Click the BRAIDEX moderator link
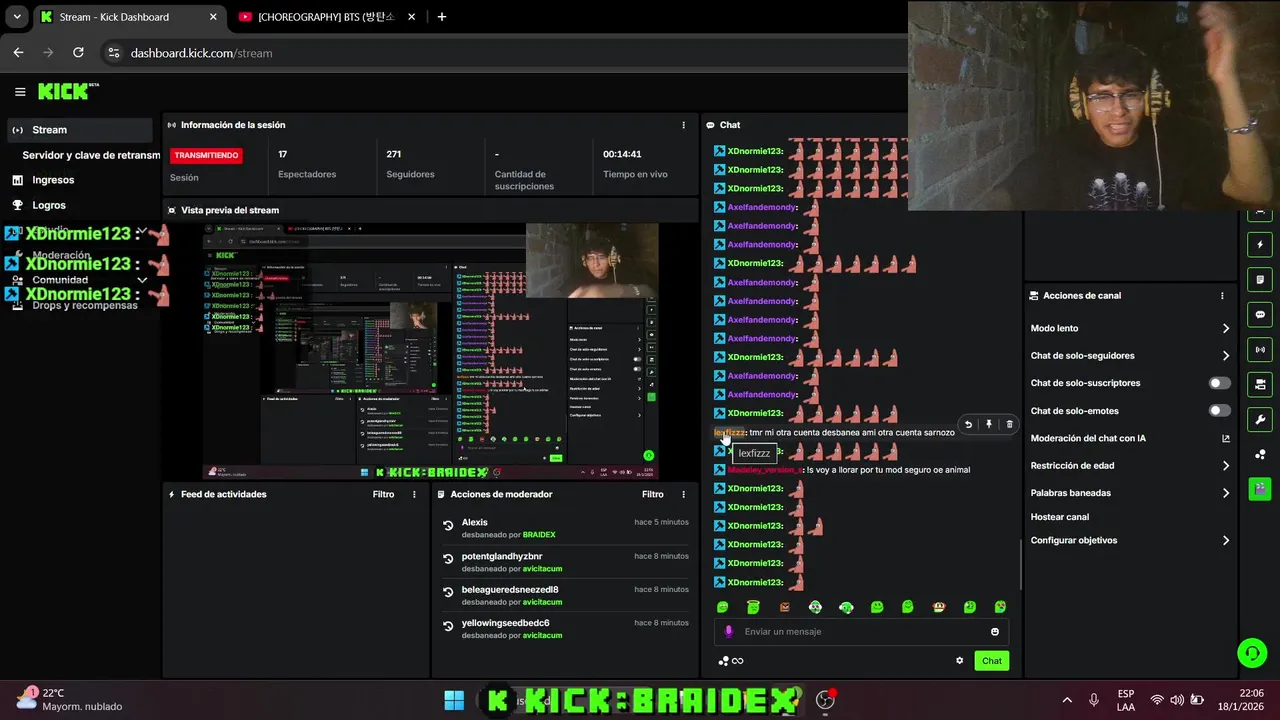 539,535
